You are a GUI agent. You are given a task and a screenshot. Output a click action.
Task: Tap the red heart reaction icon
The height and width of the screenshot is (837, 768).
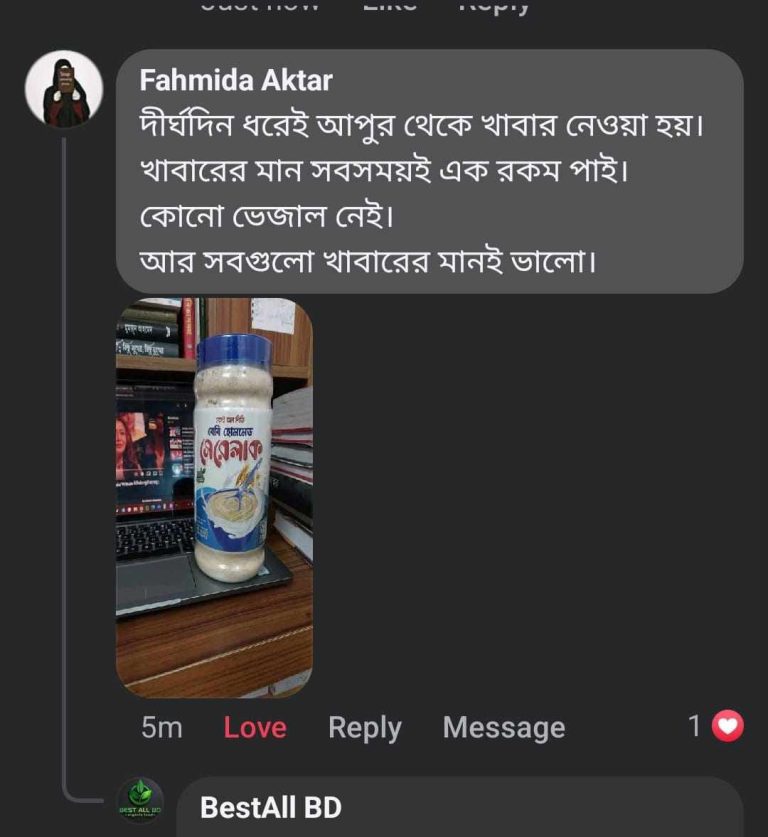(728, 726)
